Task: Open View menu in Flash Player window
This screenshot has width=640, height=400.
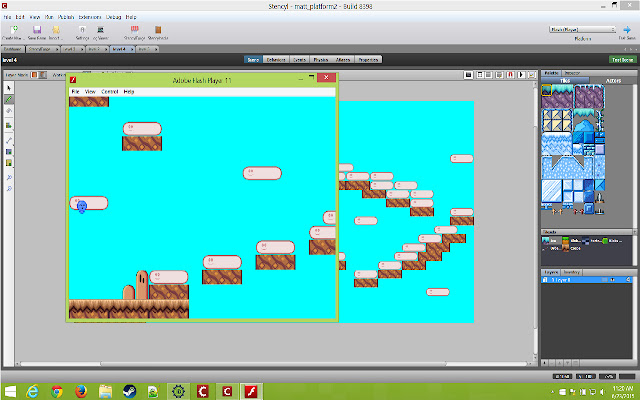Action: click(x=90, y=92)
